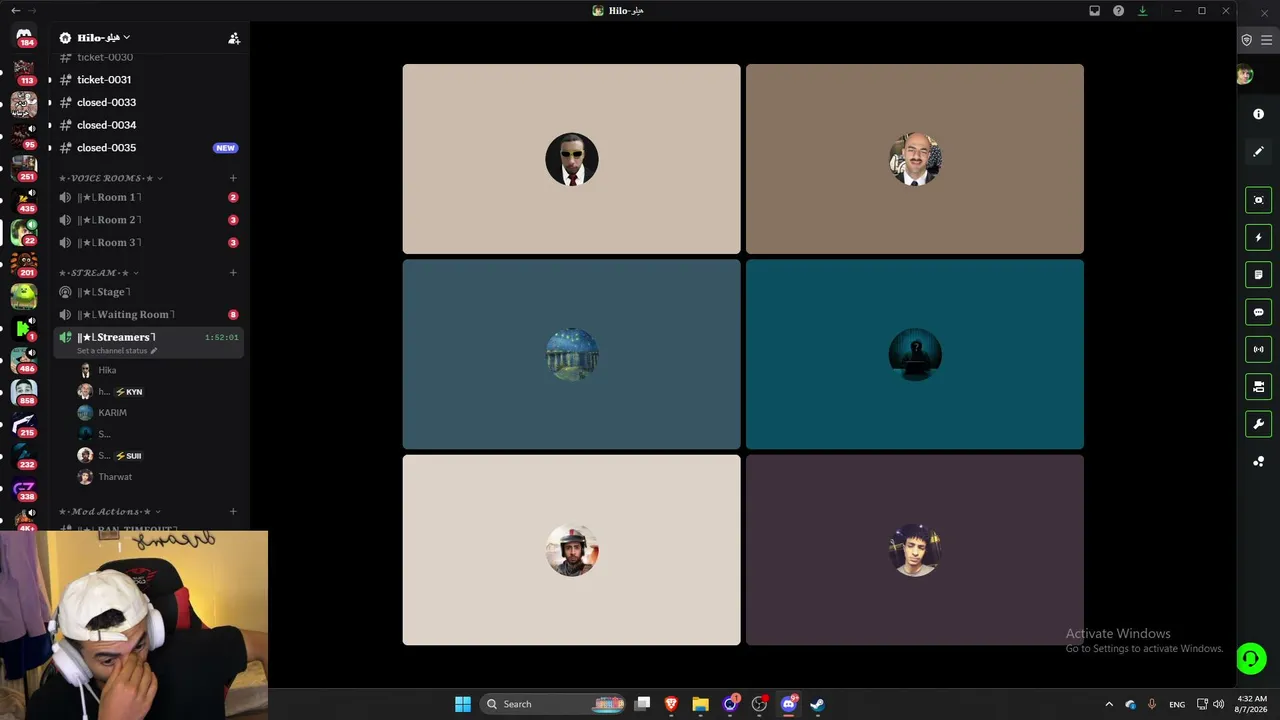
Task: Open Discord help icon in title bar
Action: point(1119,11)
